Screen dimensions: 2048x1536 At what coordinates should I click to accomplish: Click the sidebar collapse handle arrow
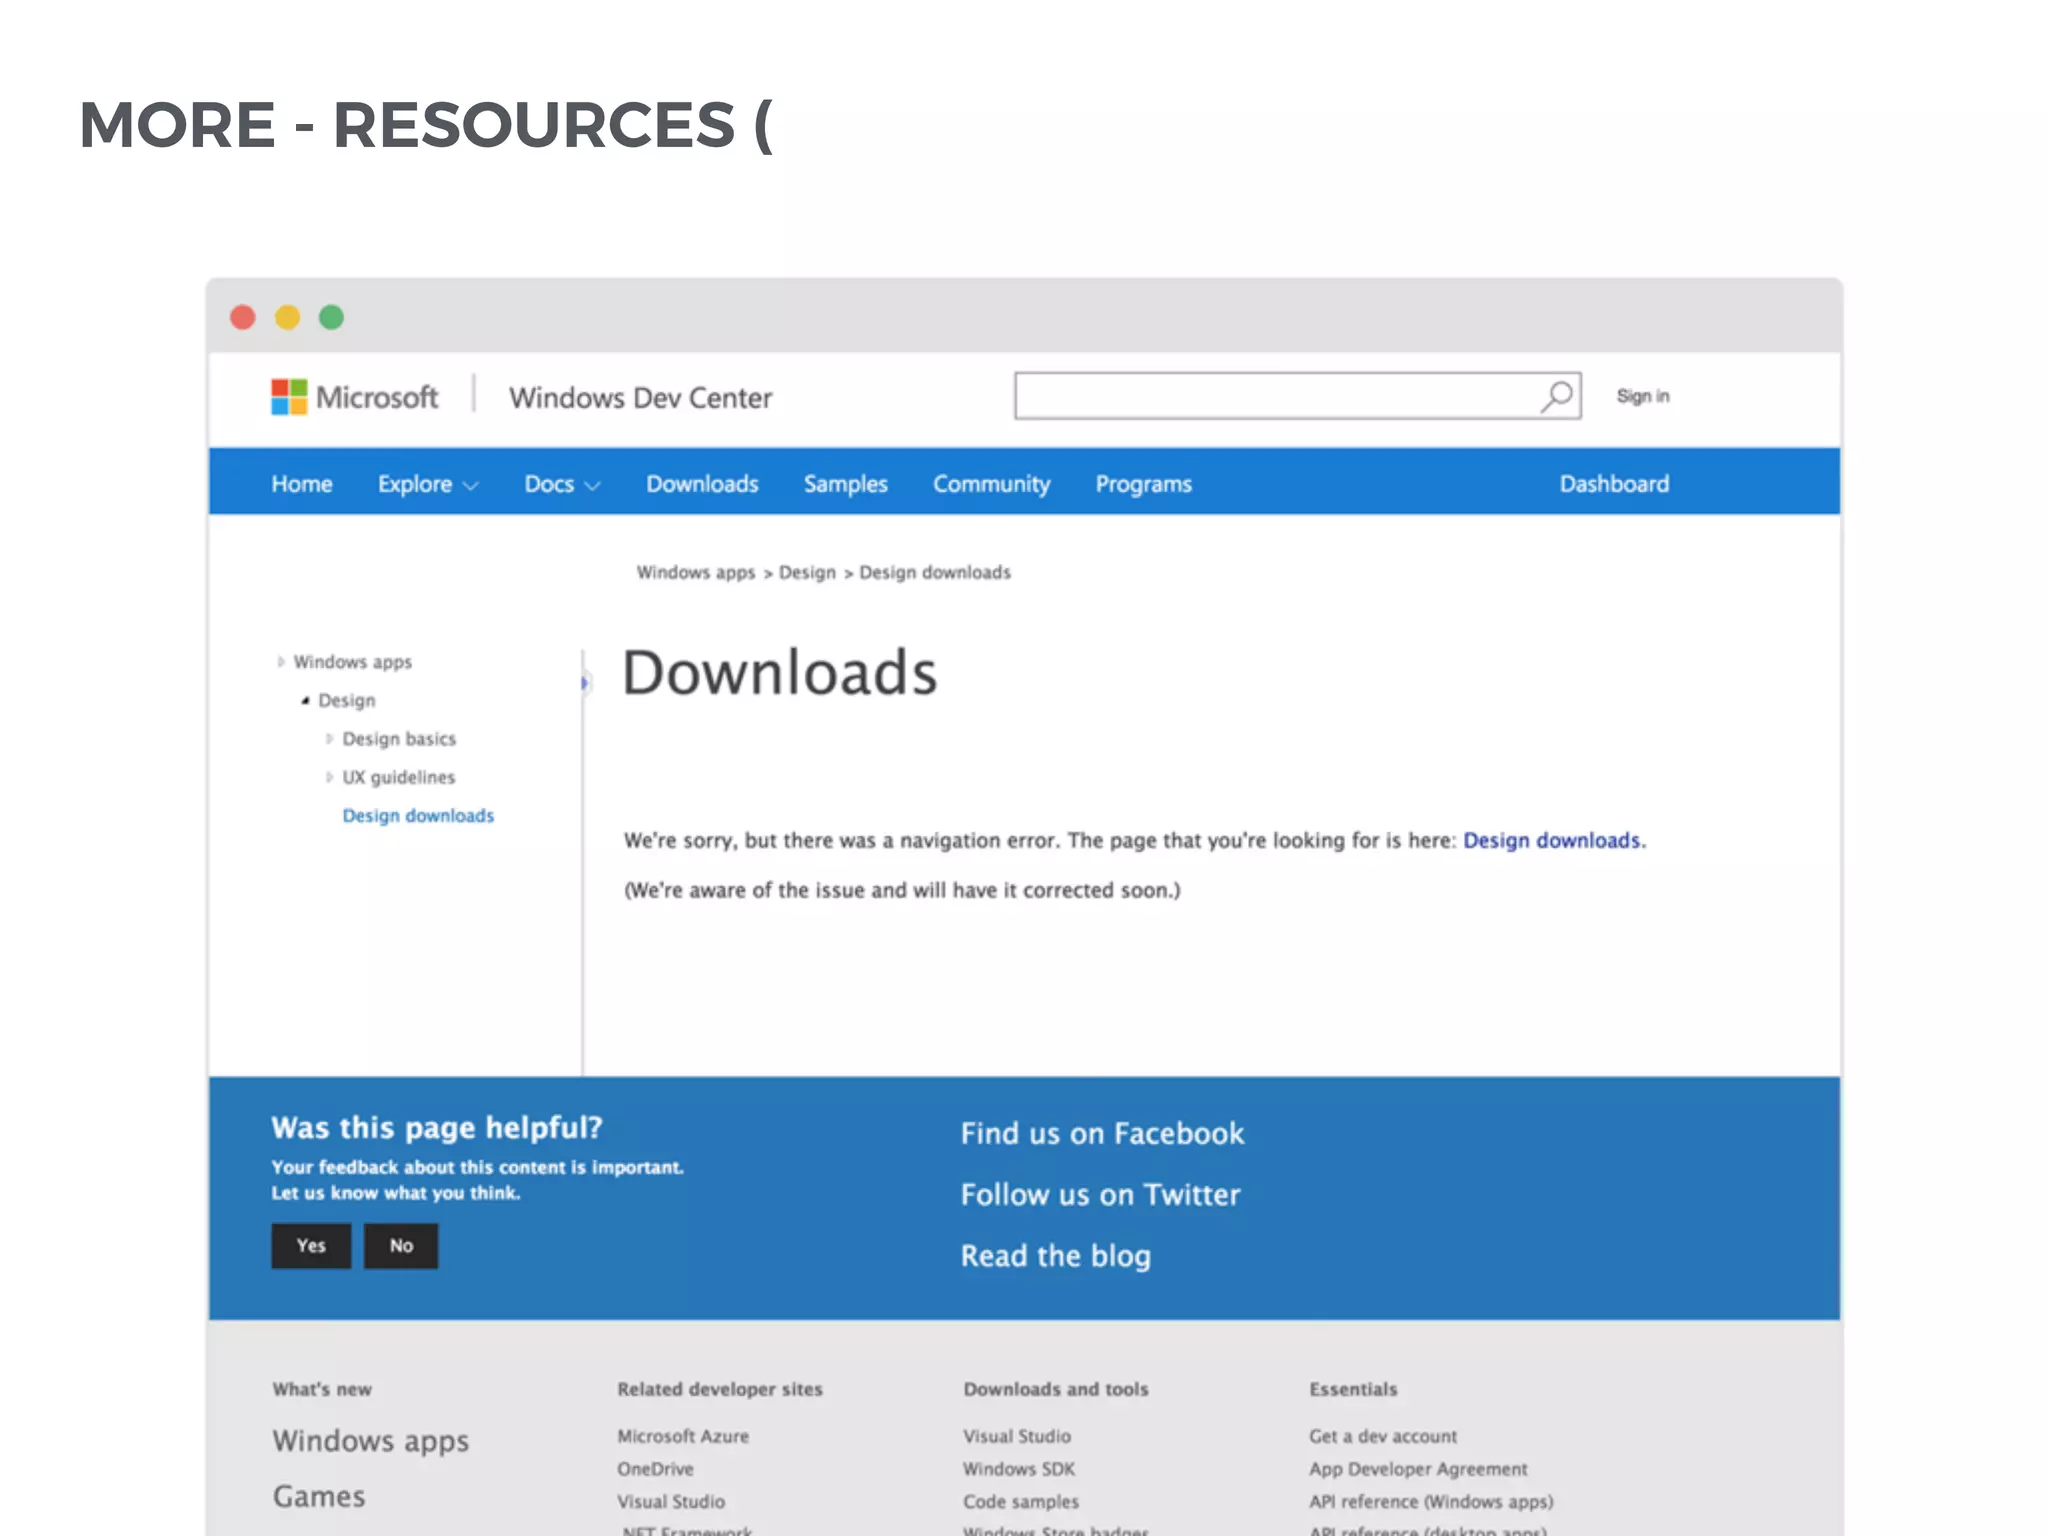coord(585,683)
